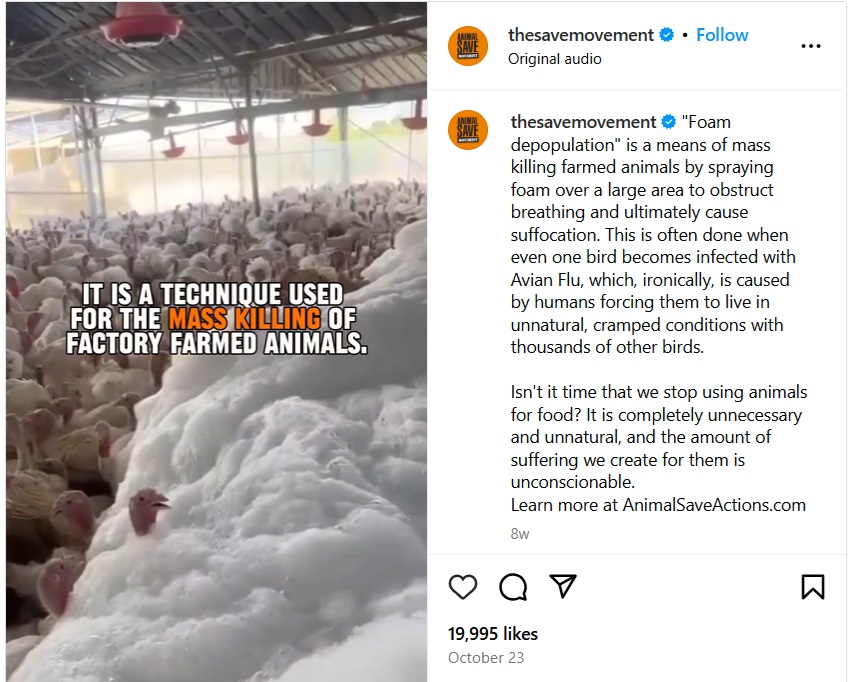Viewport: 852px width, 682px height.
Task: Click the caption verified badge
Action: [669, 122]
